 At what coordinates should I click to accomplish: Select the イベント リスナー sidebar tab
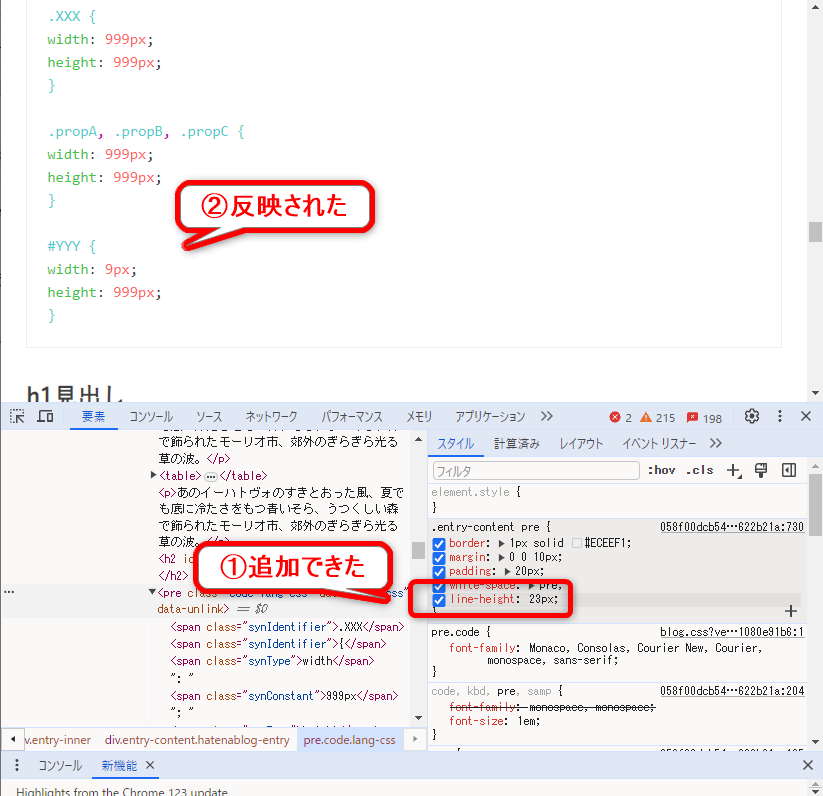(x=659, y=444)
